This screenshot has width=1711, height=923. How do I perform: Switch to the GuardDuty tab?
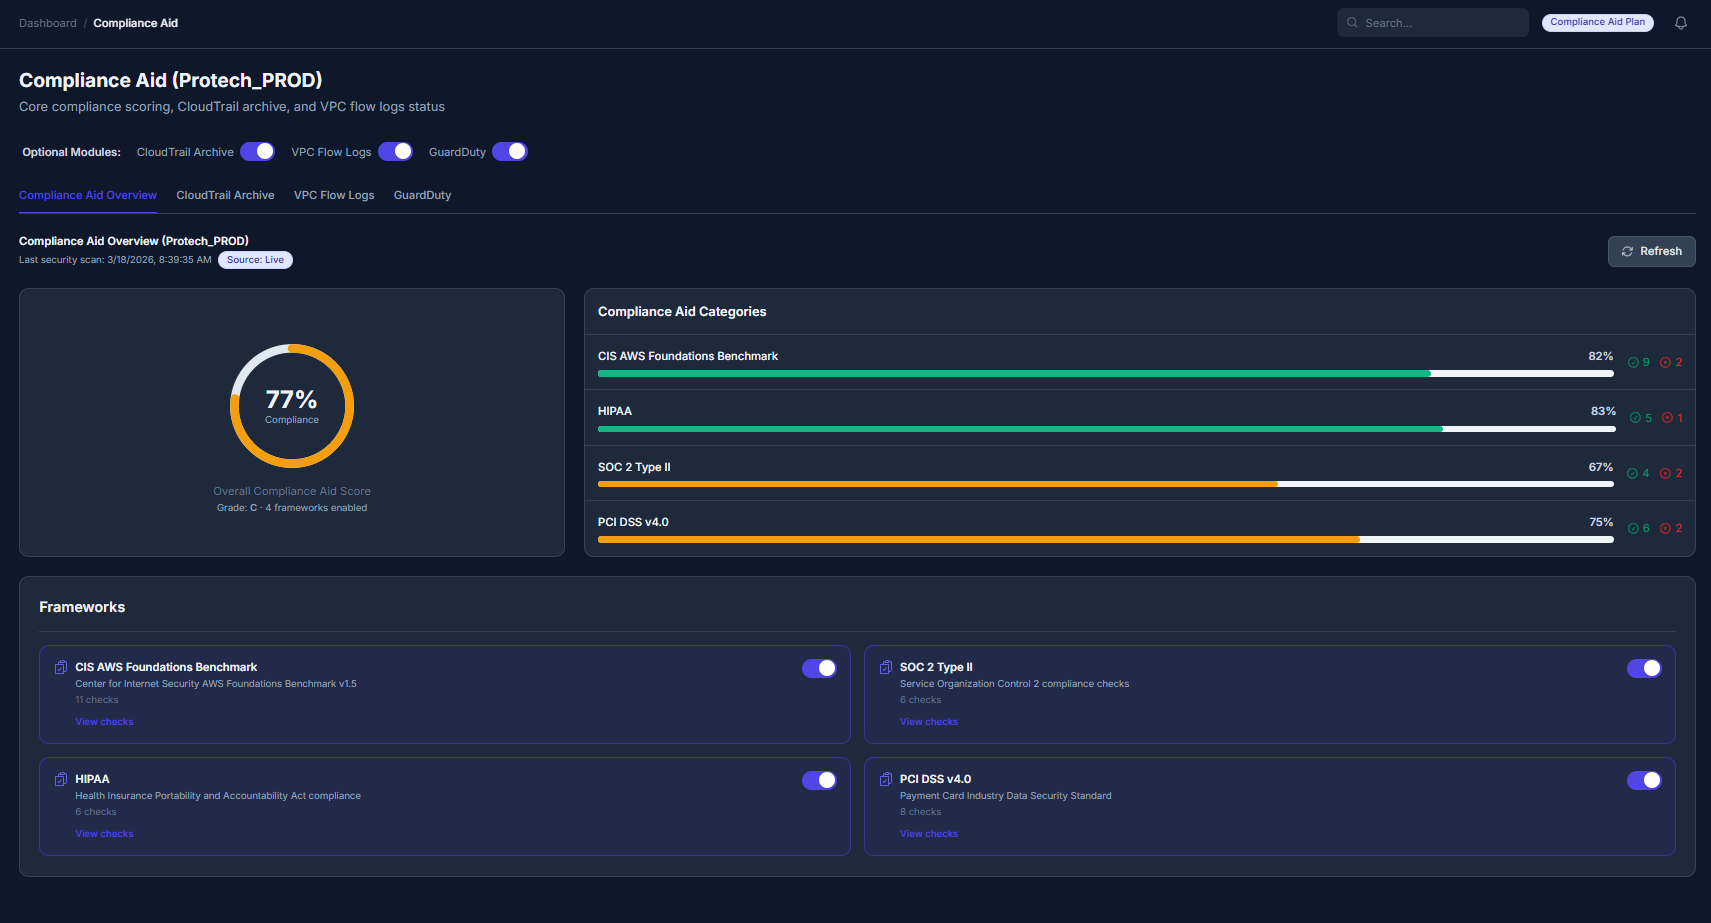pos(422,195)
